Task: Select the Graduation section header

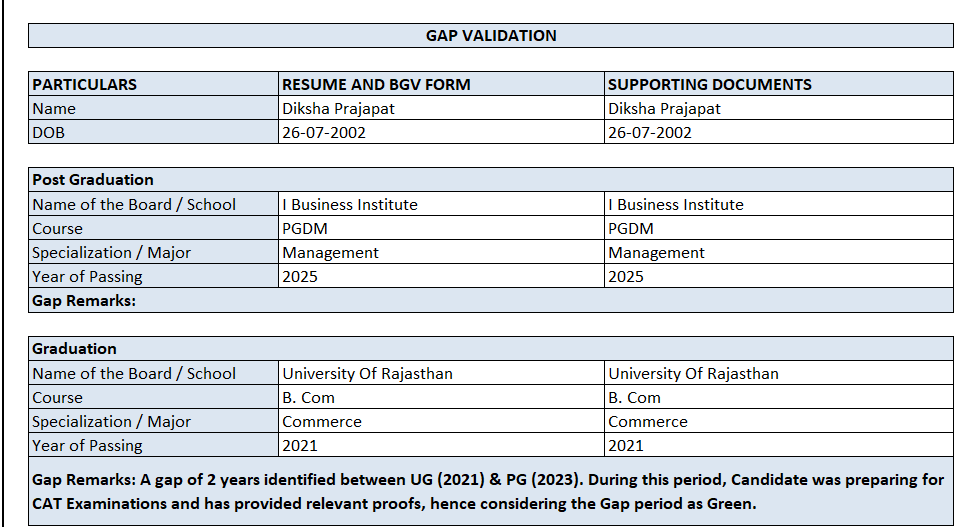Action: pyautogui.click(x=74, y=349)
